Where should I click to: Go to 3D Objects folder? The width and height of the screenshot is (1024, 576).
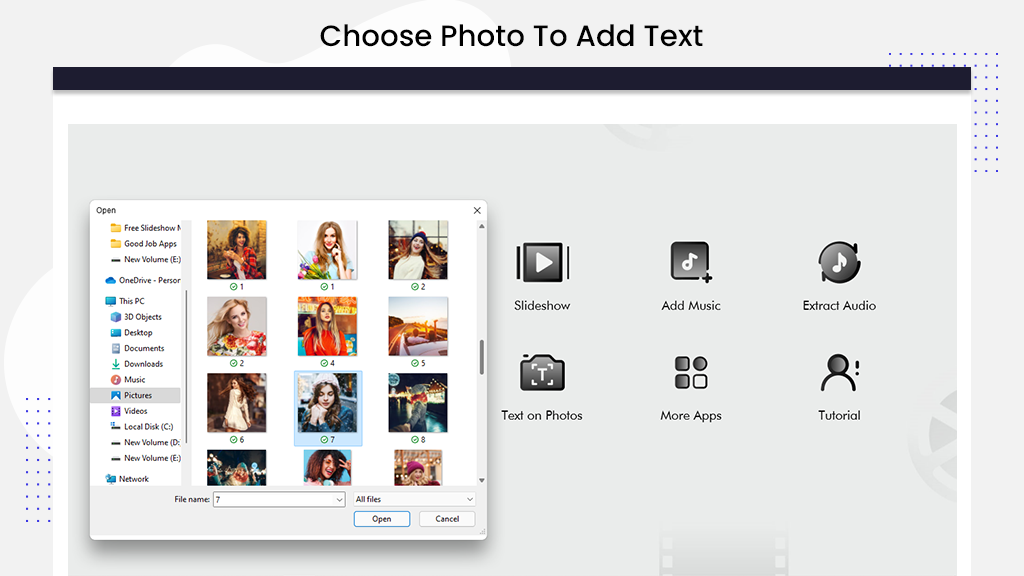tap(136, 317)
